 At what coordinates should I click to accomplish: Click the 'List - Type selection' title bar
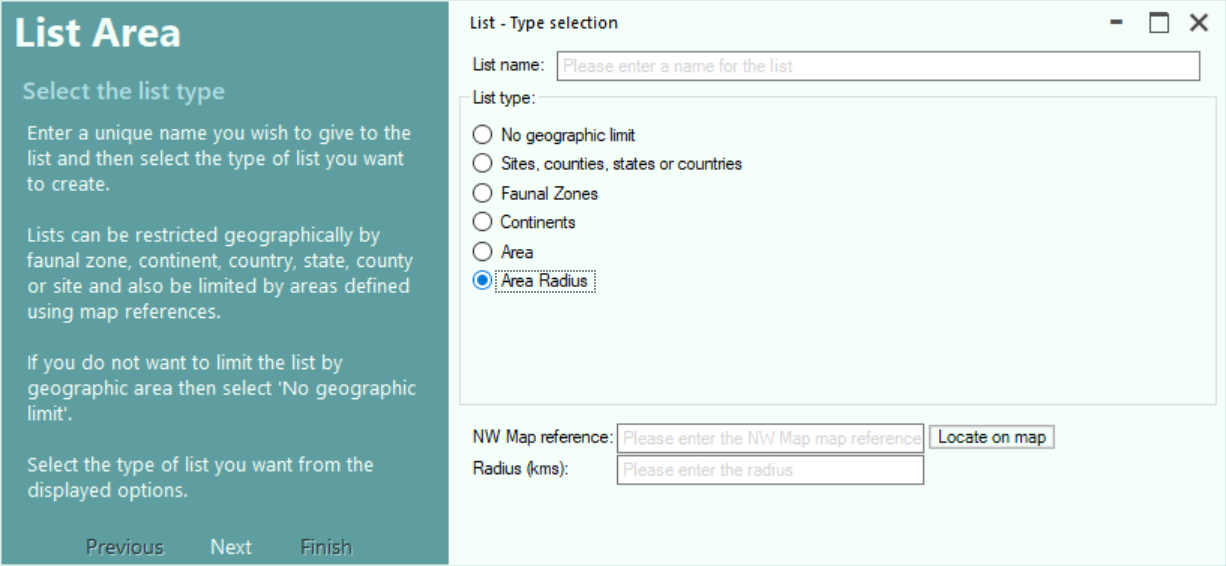pyautogui.click(x=545, y=23)
